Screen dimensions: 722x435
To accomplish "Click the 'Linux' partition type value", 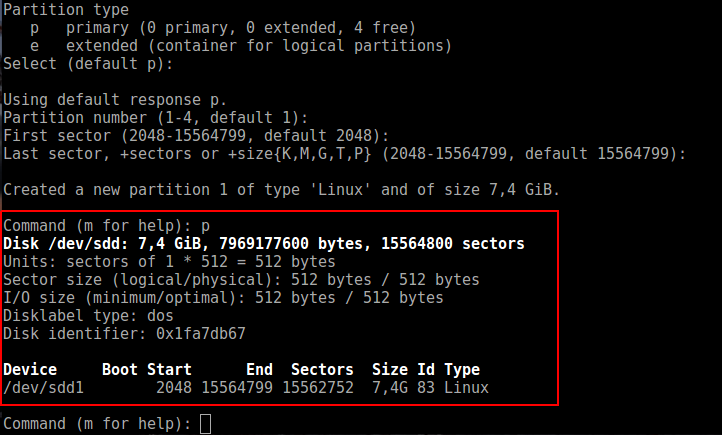I will (467, 387).
